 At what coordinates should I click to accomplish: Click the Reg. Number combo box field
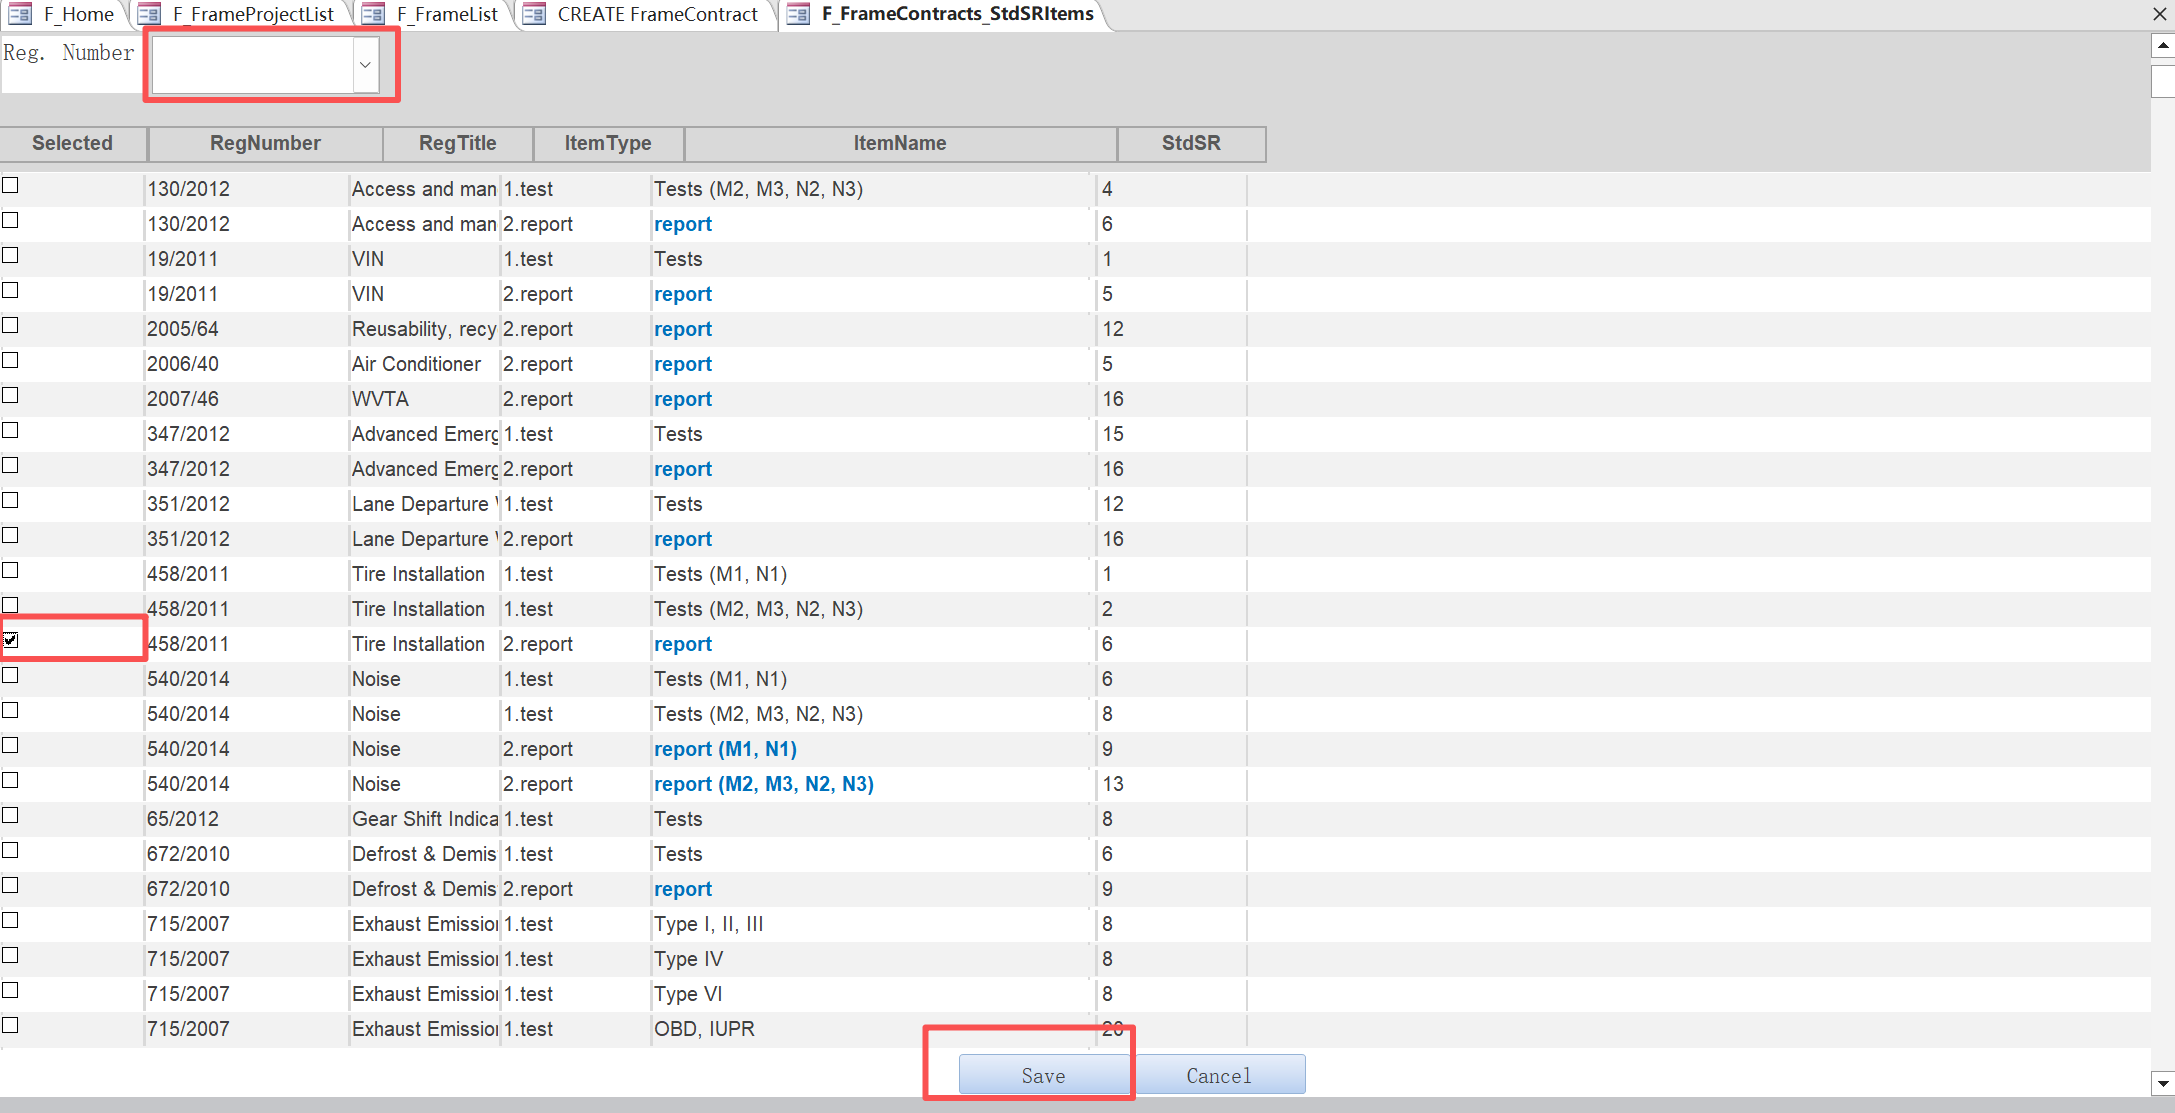point(252,65)
